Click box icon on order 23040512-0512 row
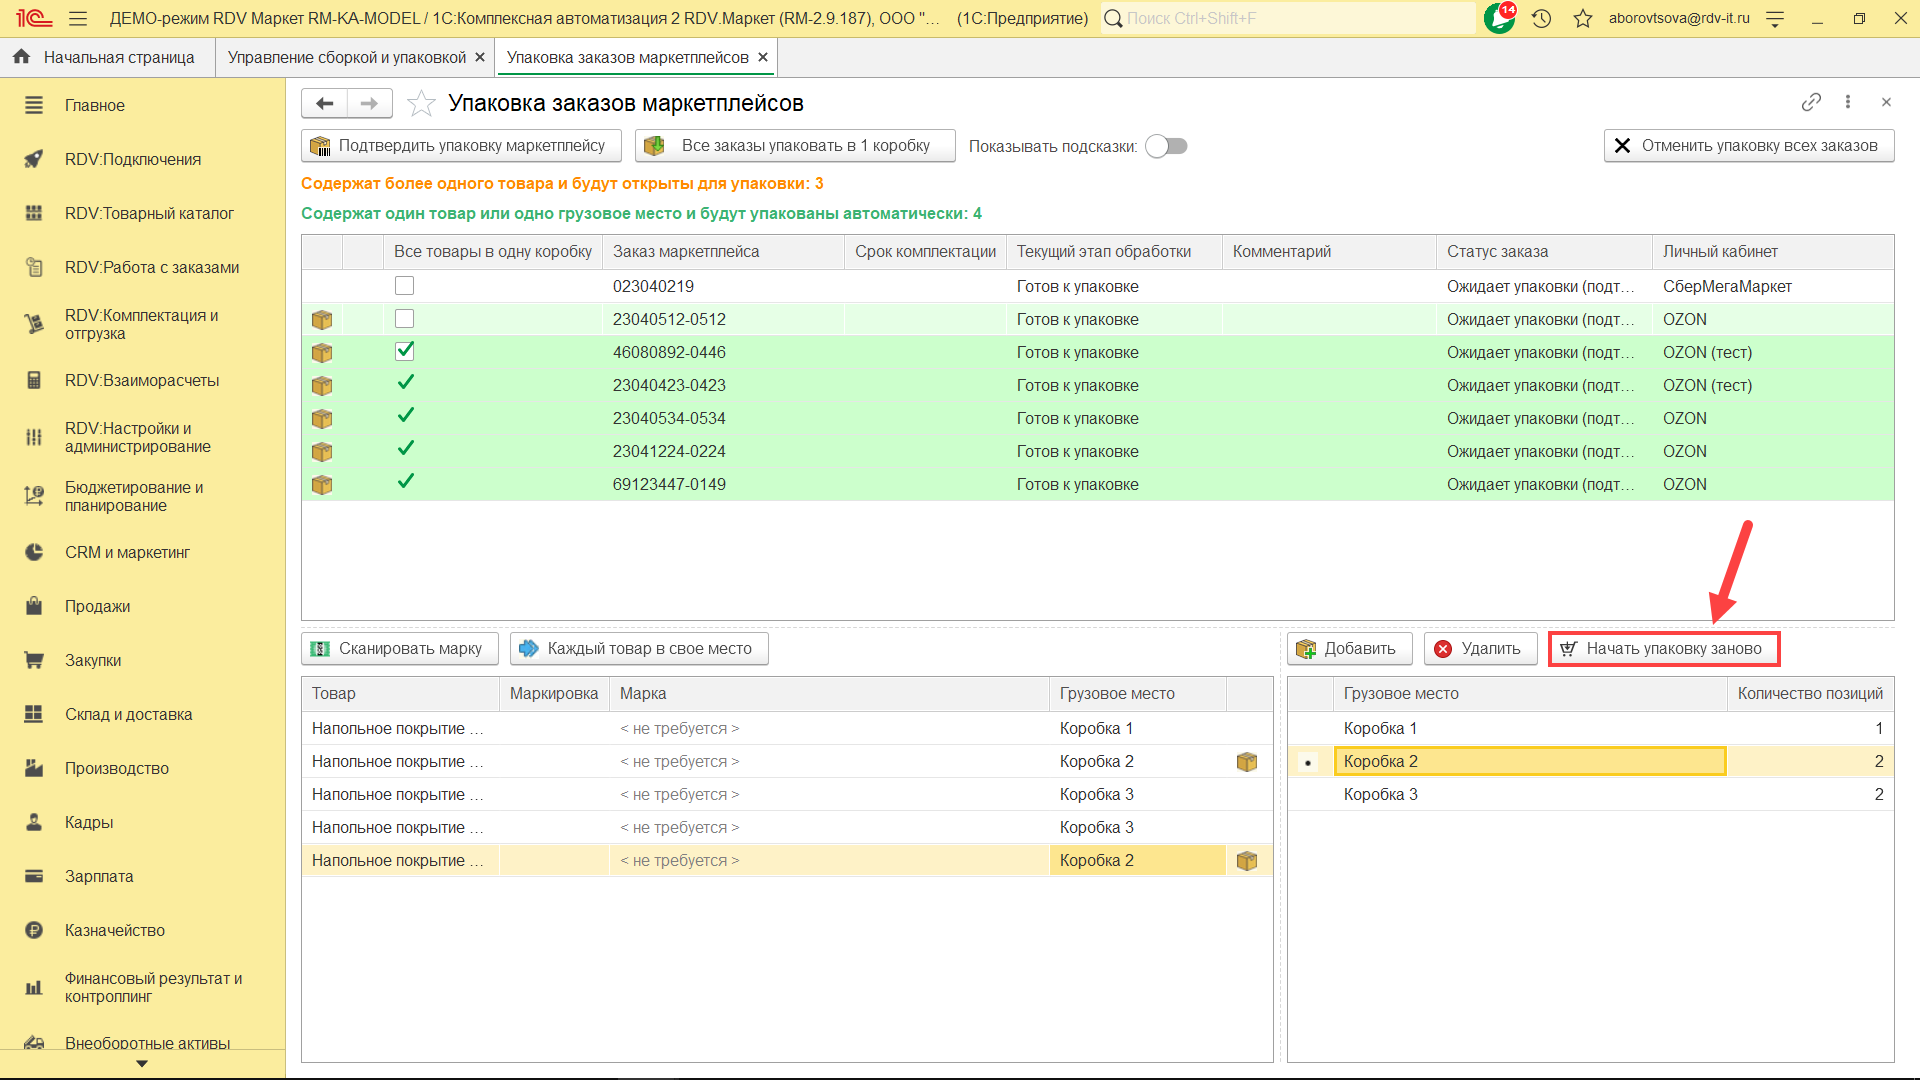Viewport: 1920px width, 1080px height. tap(322, 320)
